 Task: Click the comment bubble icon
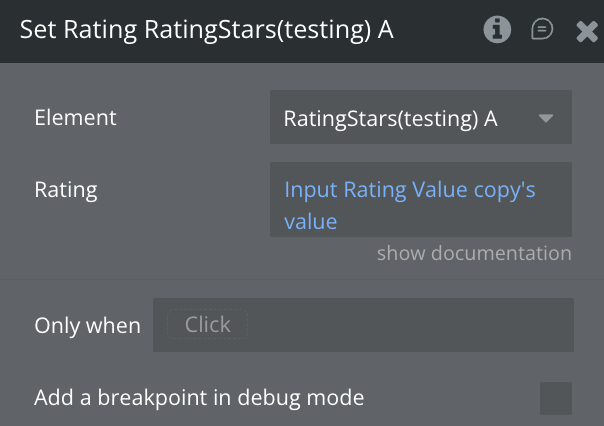[542, 30]
